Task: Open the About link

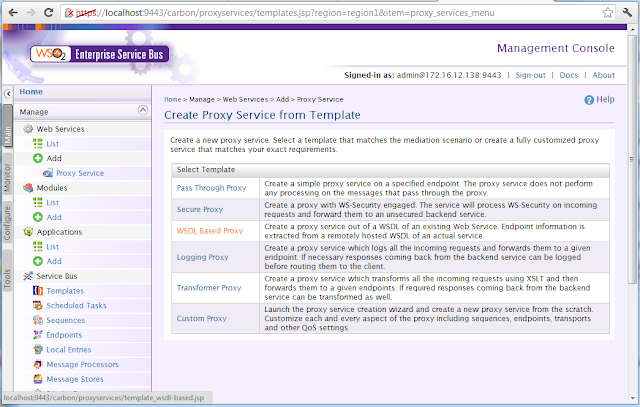Action: (x=603, y=75)
